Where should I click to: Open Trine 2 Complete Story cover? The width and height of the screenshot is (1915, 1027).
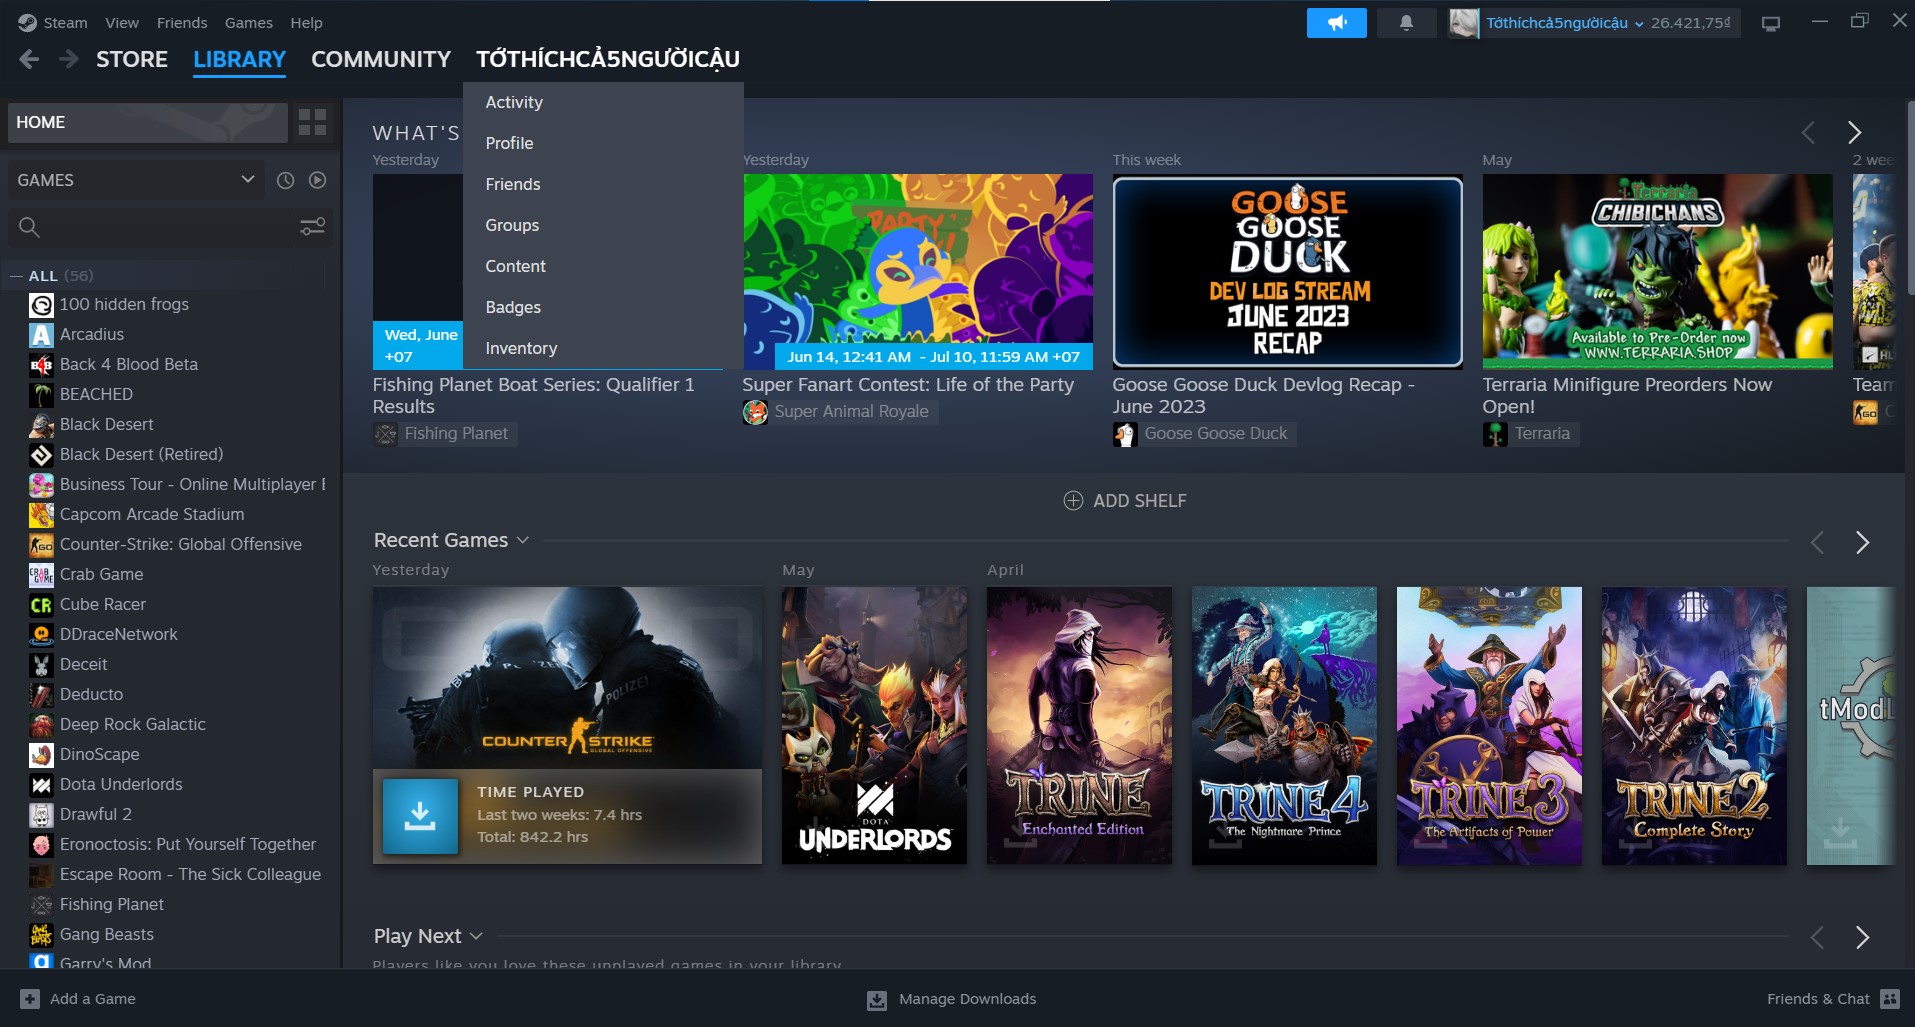pyautogui.click(x=1694, y=726)
